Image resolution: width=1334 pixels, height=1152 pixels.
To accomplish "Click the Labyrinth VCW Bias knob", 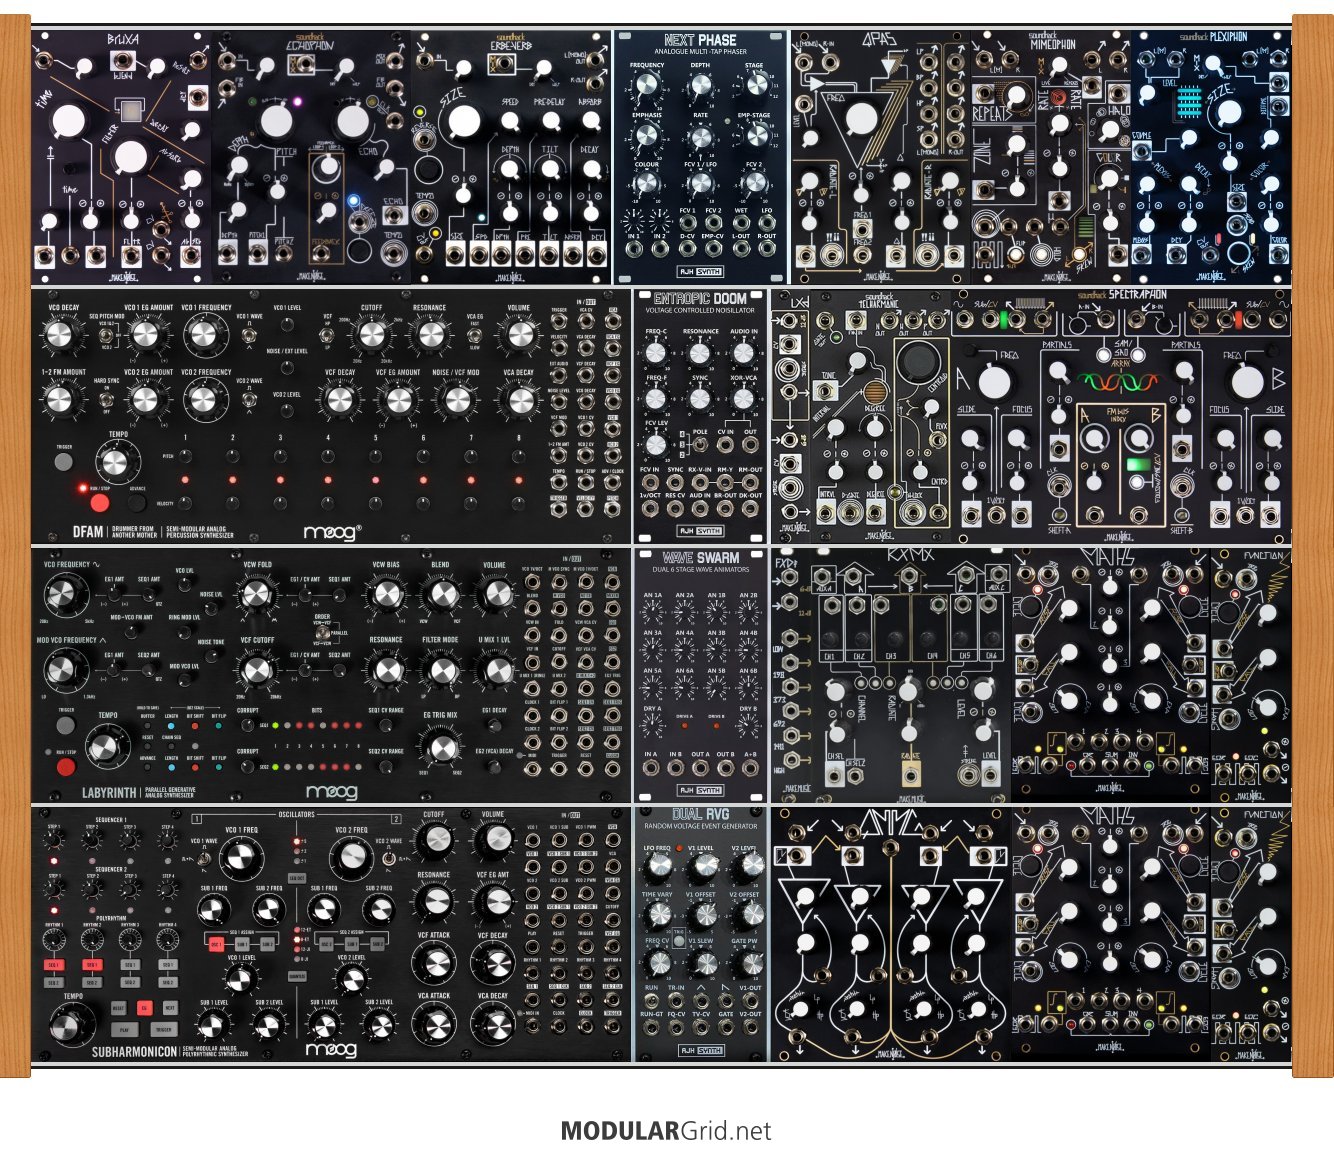I will pyautogui.click(x=385, y=594).
